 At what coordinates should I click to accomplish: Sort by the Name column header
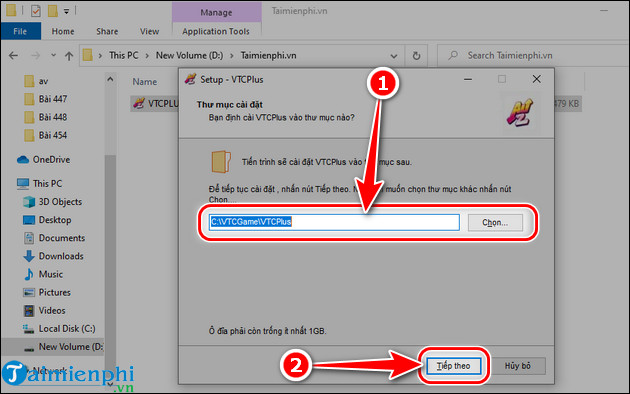coord(145,82)
